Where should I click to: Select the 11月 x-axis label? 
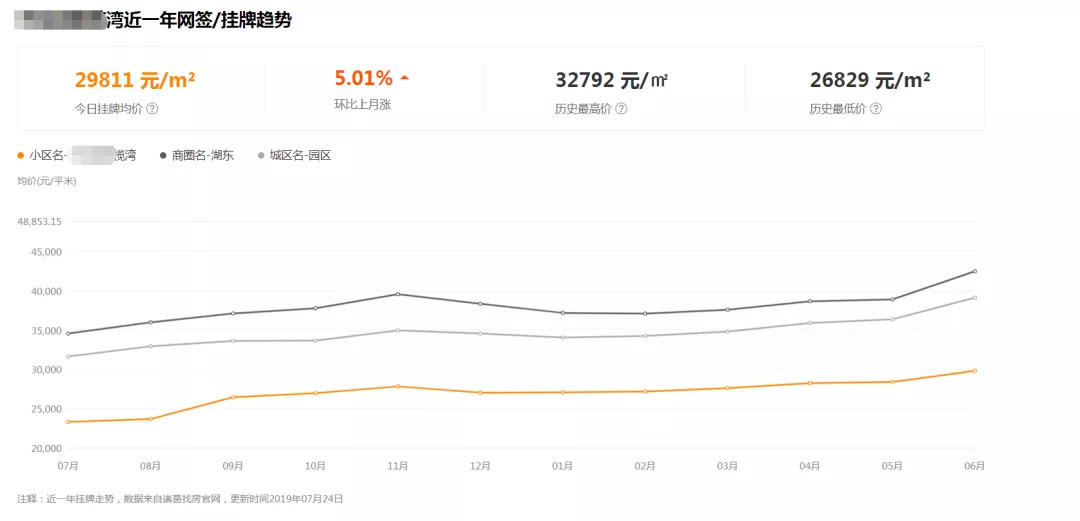tap(397, 466)
